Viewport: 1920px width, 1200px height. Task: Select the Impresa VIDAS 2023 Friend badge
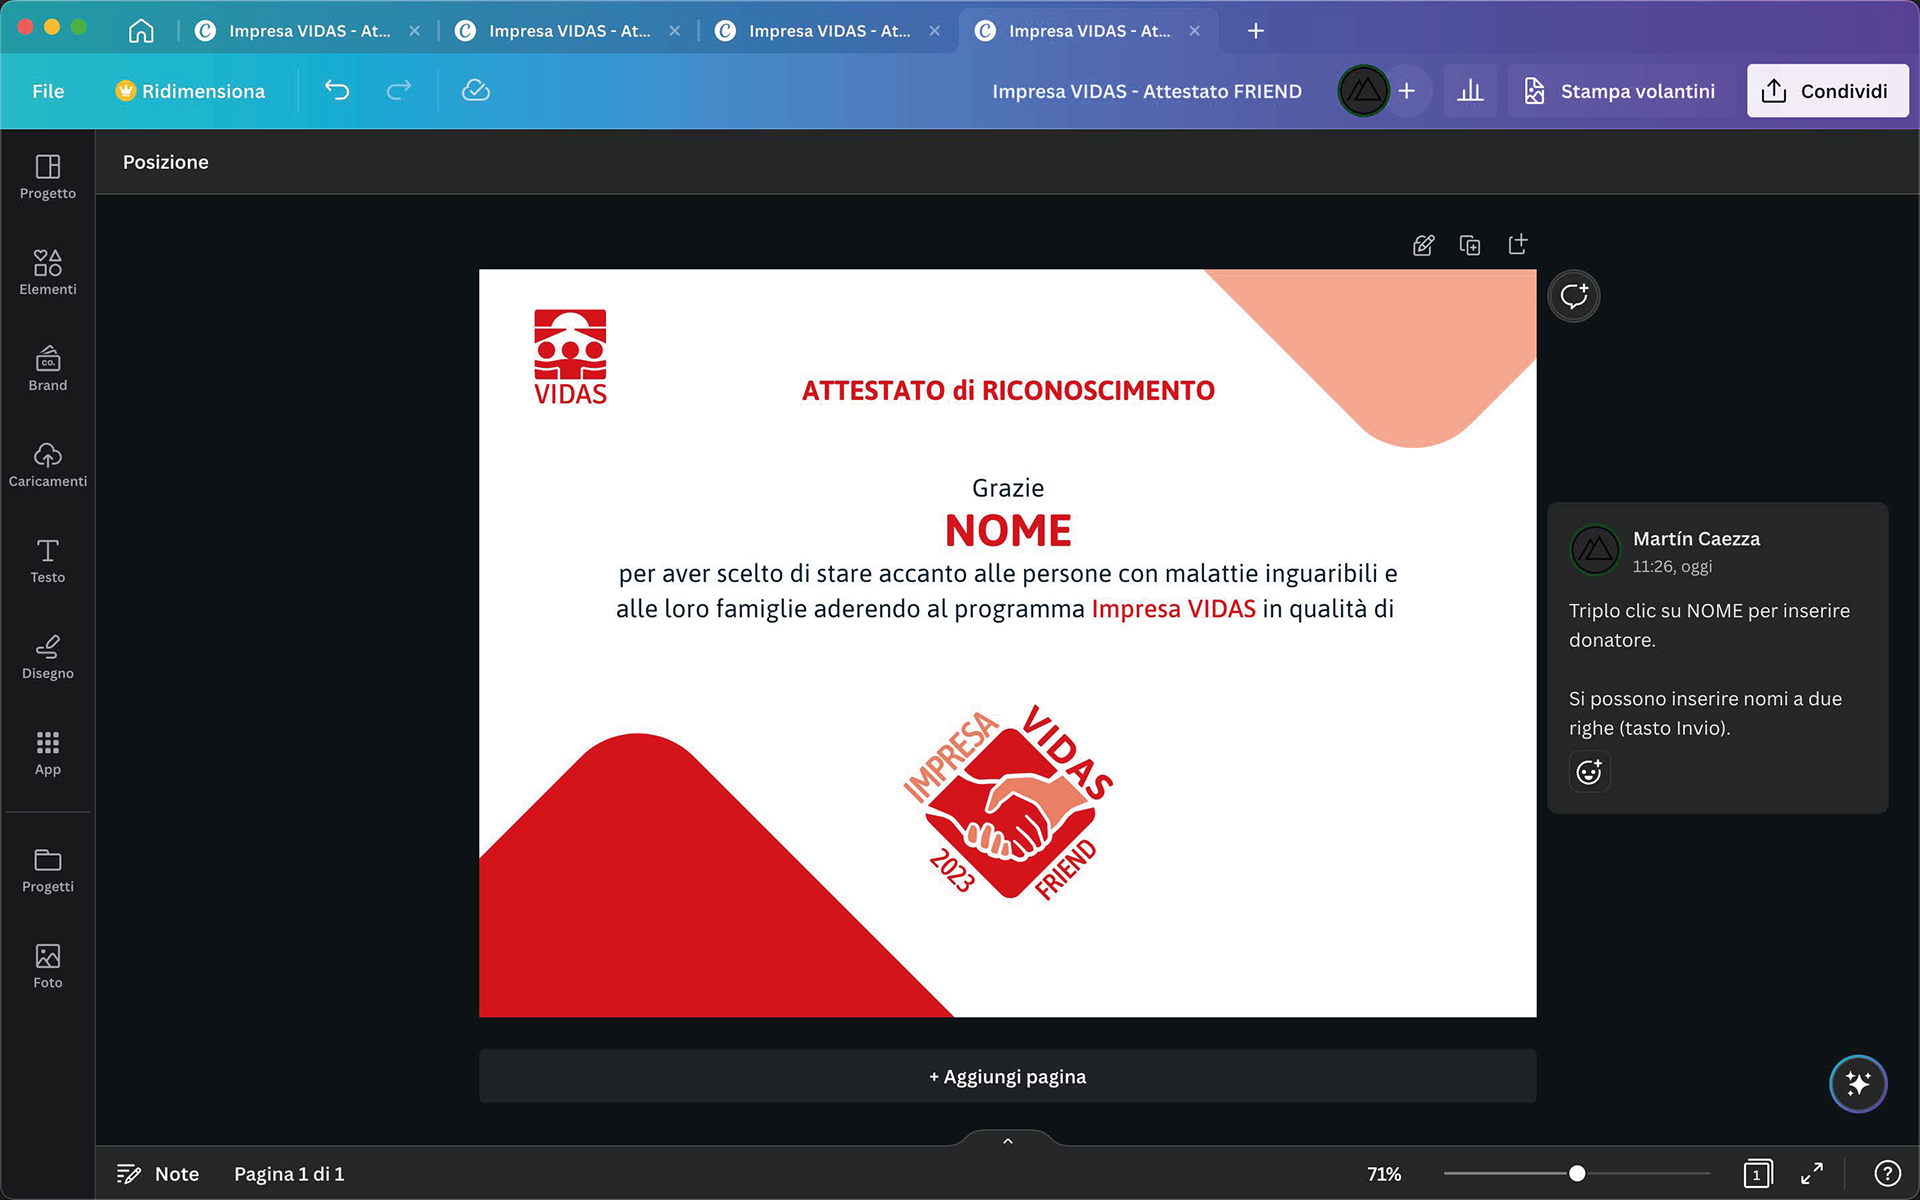(x=1007, y=803)
